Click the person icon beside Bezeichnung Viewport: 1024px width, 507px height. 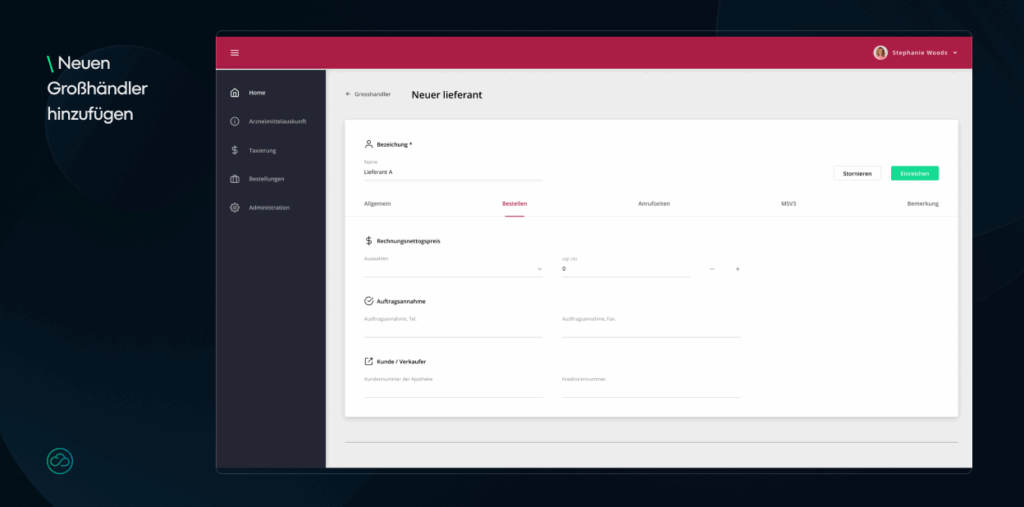click(x=368, y=144)
